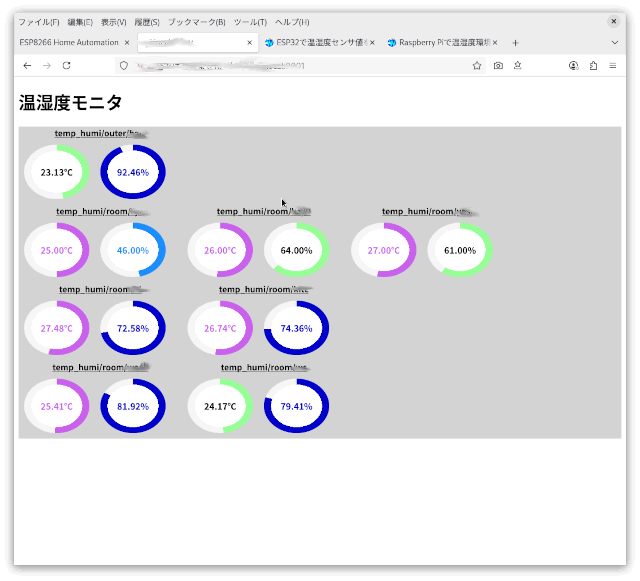The image size is (640, 581).
Task: Open the ファイル(F) menu
Action: [x=39, y=21]
